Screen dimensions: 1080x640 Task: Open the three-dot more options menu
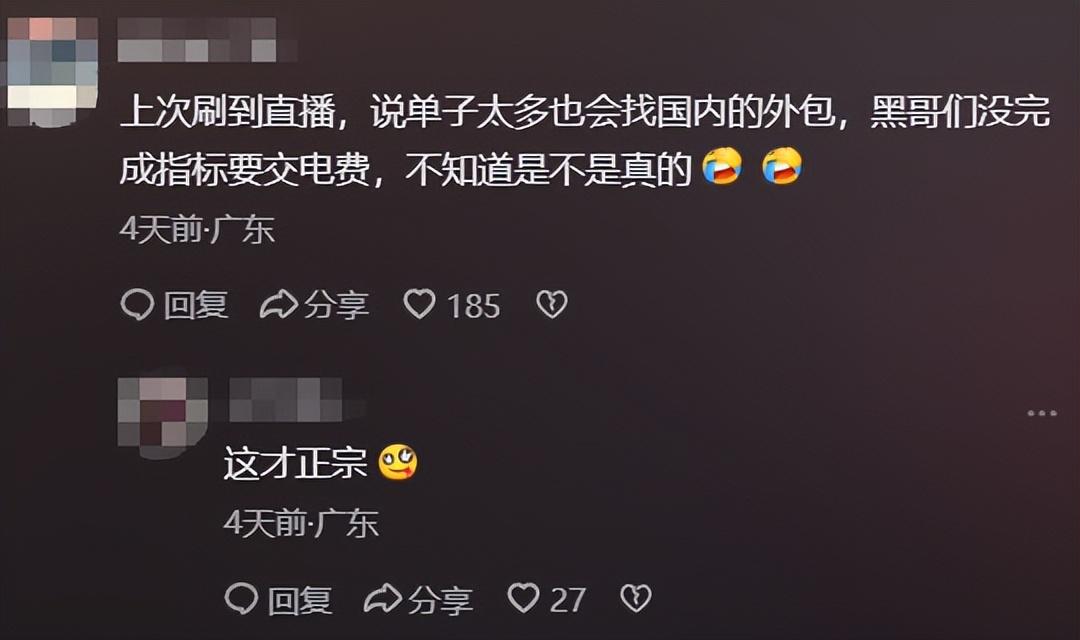click(x=1042, y=413)
